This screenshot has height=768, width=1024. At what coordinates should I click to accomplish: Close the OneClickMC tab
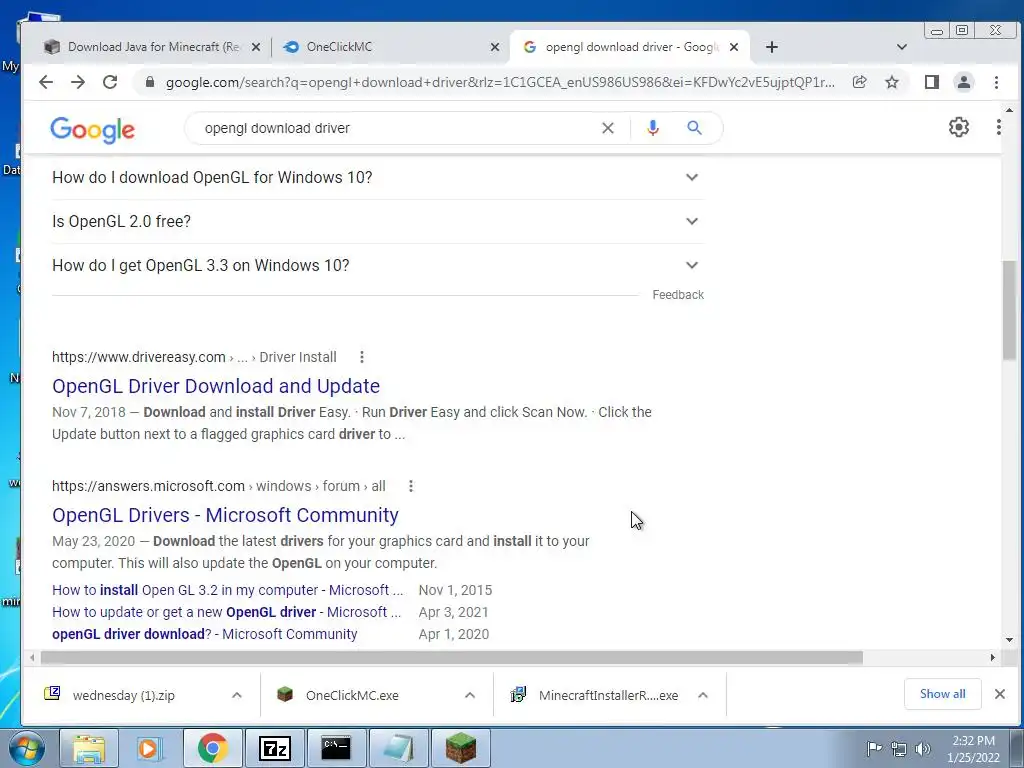pos(495,47)
